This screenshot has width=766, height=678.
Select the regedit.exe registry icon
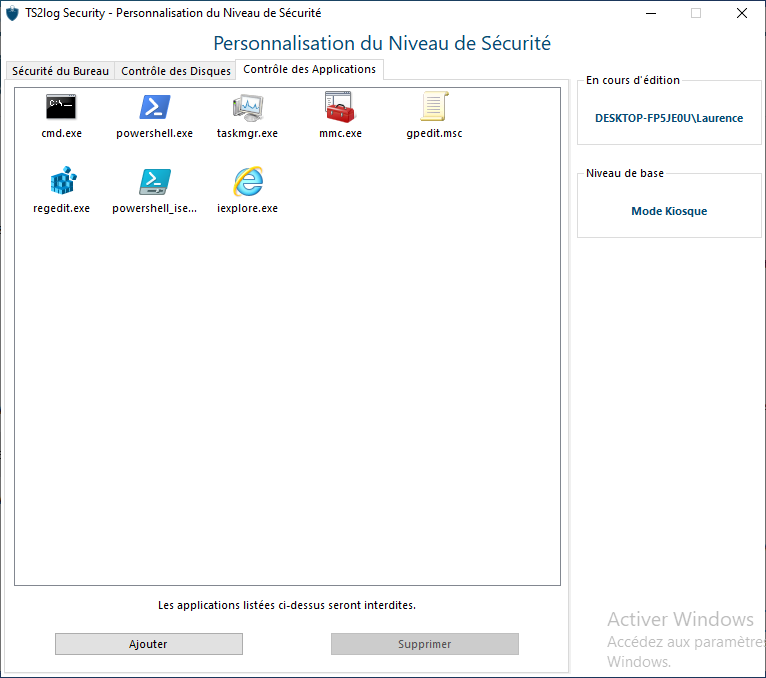point(63,181)
